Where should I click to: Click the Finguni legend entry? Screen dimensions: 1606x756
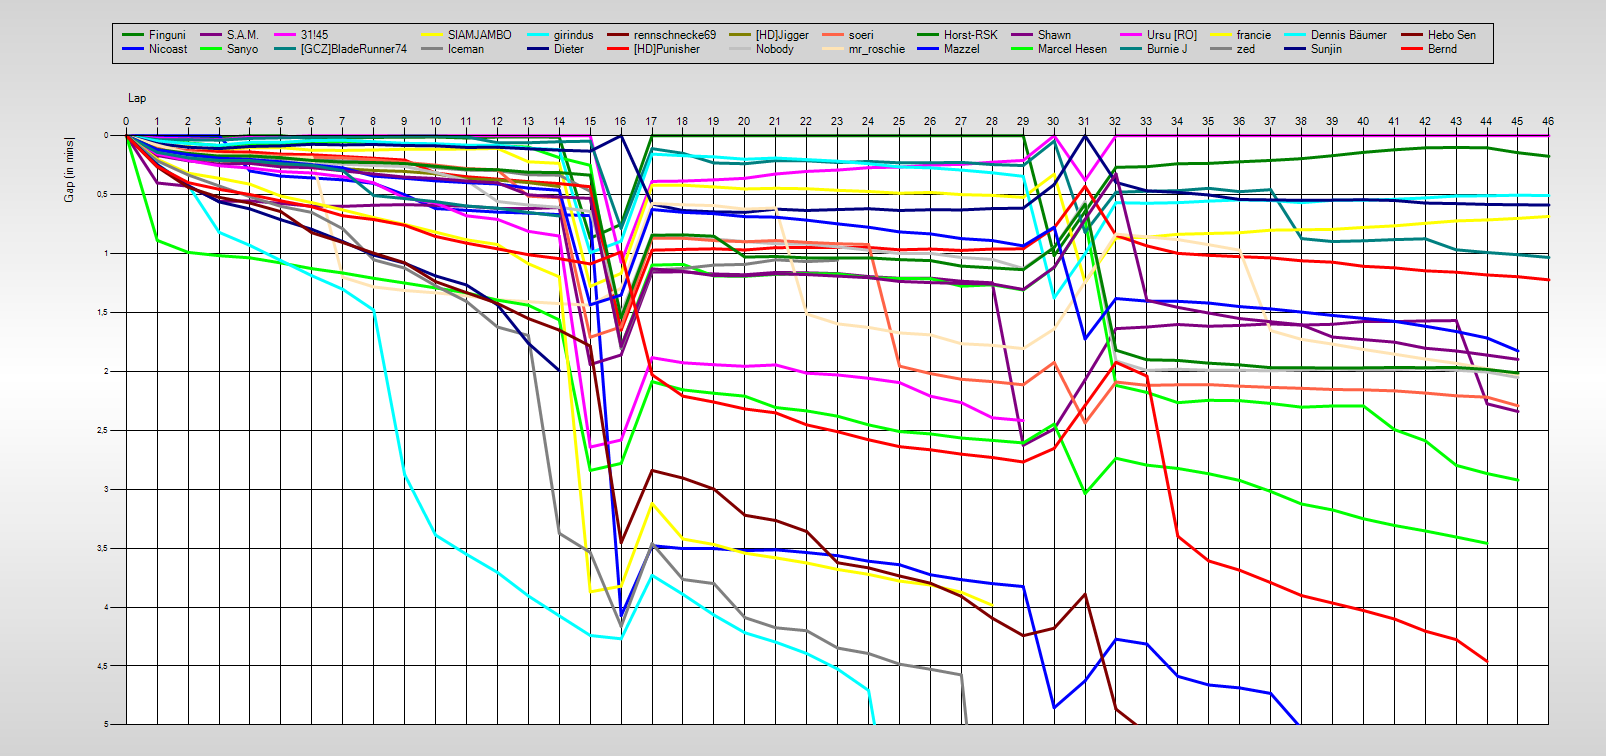tap(167, 35)
